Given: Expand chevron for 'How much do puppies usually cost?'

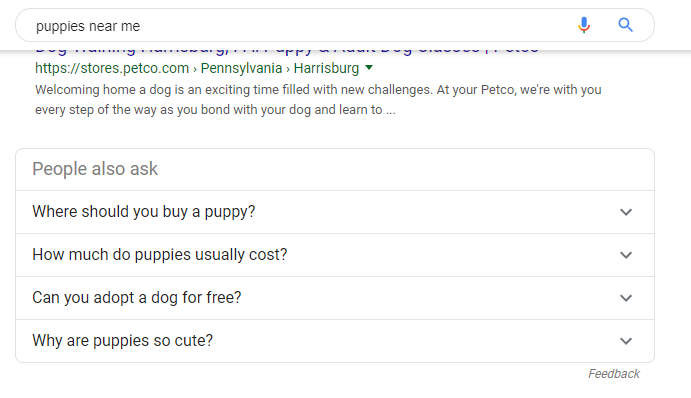Looking at the screenshot, I should [626, 255].
